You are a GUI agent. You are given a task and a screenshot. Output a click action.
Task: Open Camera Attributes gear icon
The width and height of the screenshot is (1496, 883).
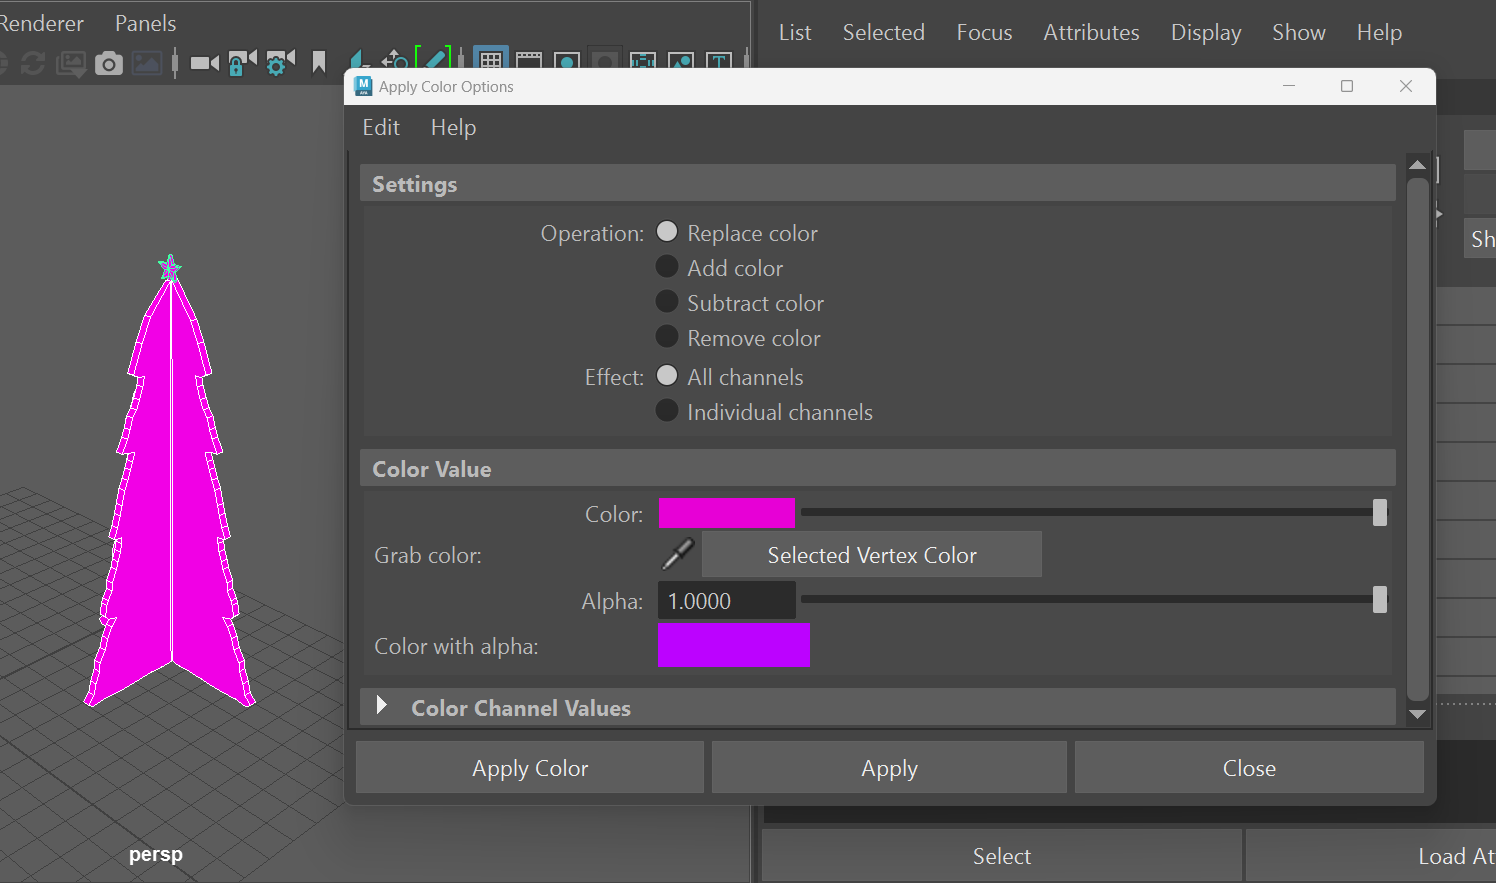point(280,63)
